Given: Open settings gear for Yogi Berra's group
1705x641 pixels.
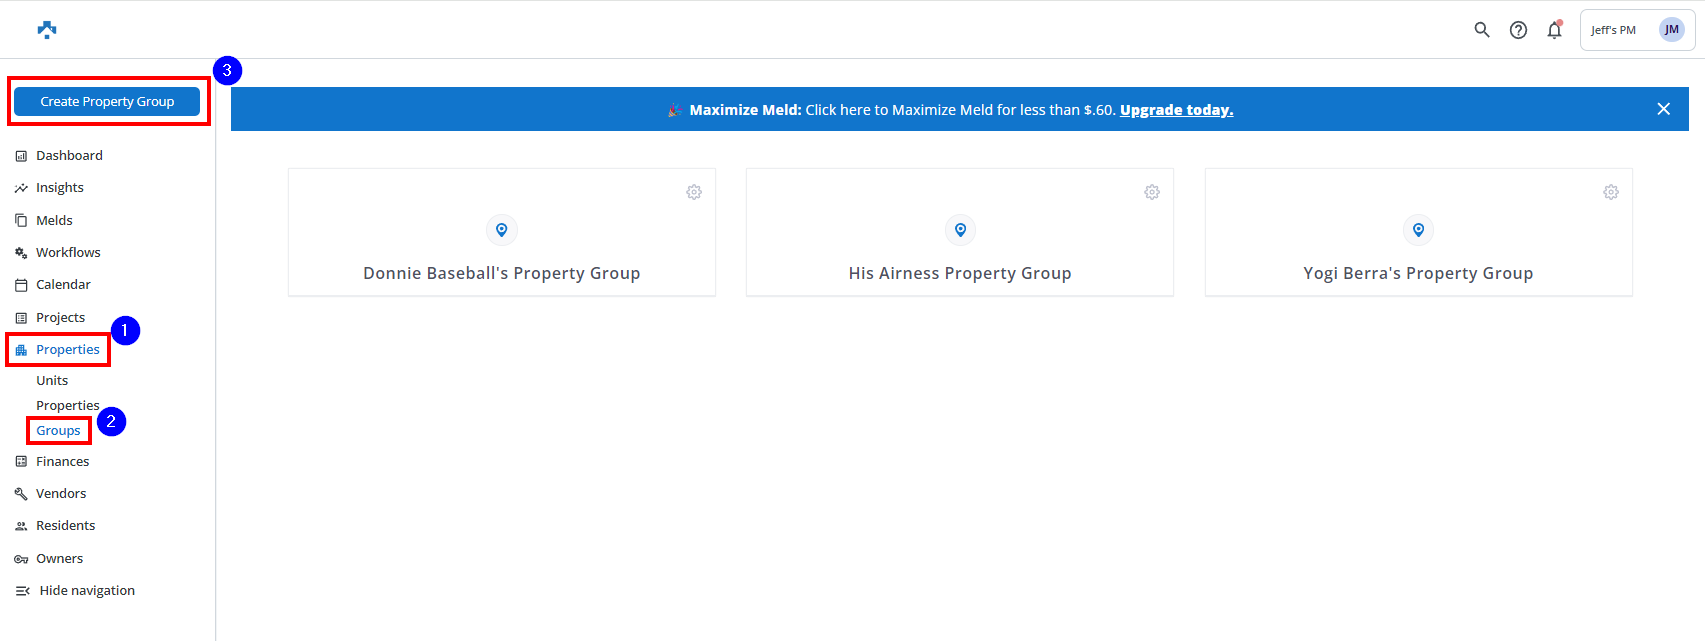Looking at the screenshot, I should click(x=1611, y=192).
